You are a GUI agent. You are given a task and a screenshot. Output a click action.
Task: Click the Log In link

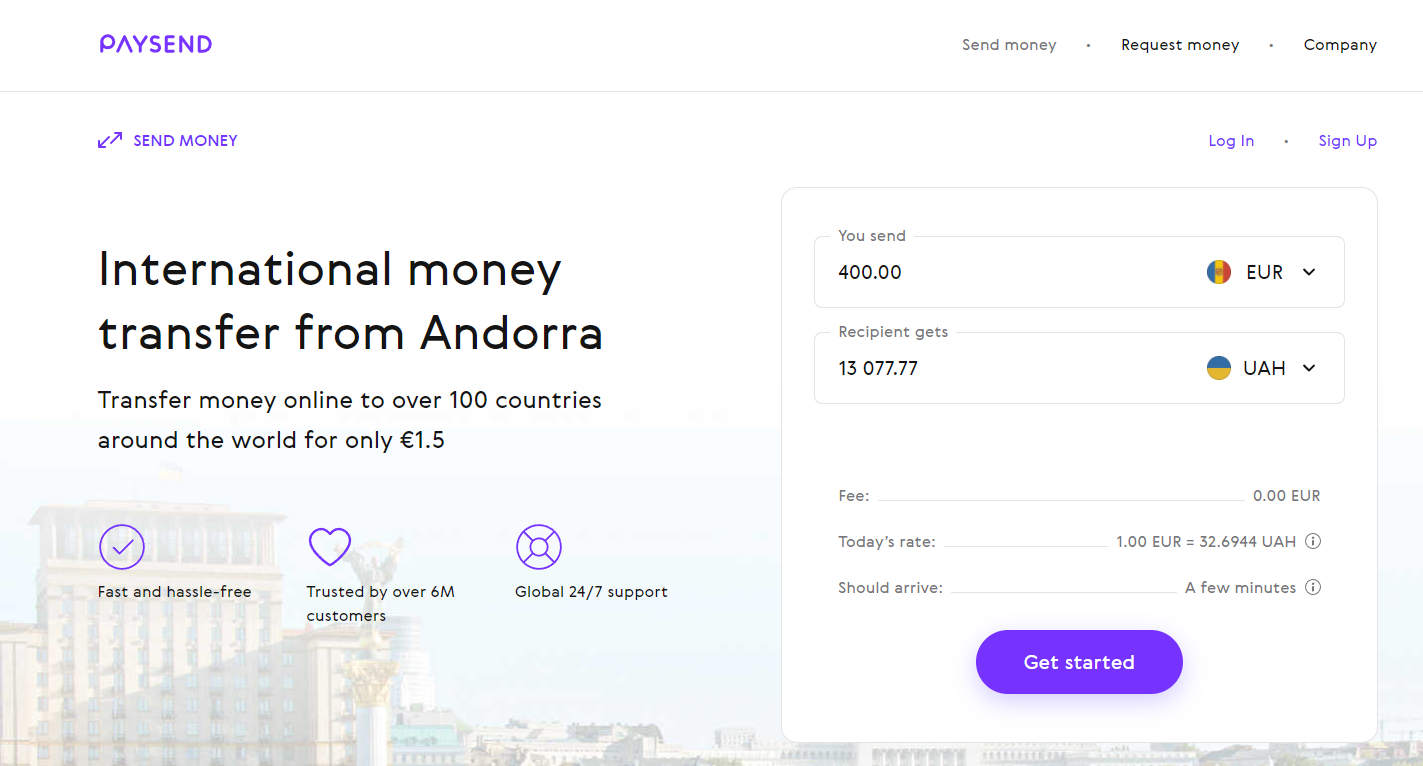point(1231,141)
